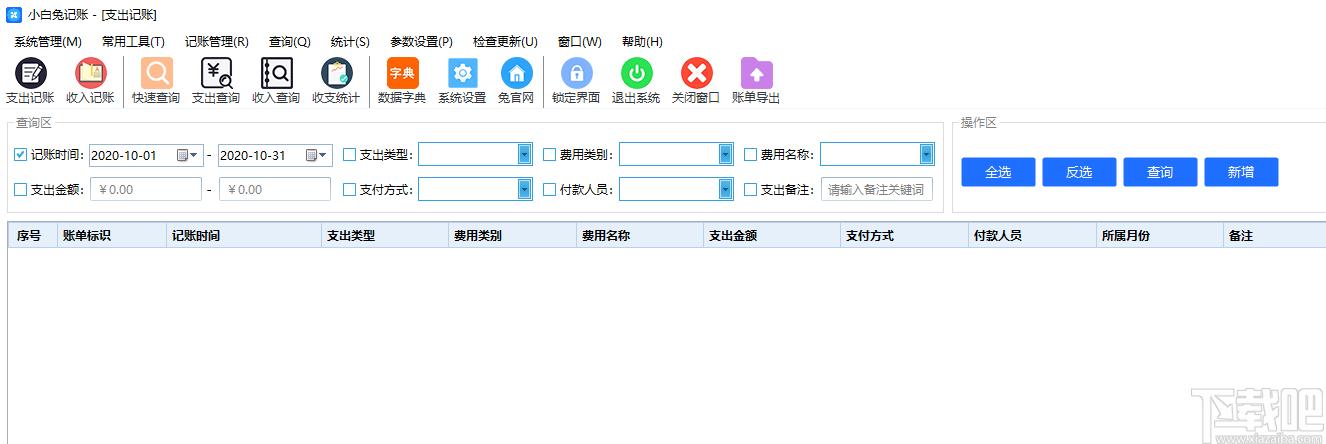Enable the 支出备注 checkbox
Viewport: 1326px width, 444px height.
pos(751,189)
